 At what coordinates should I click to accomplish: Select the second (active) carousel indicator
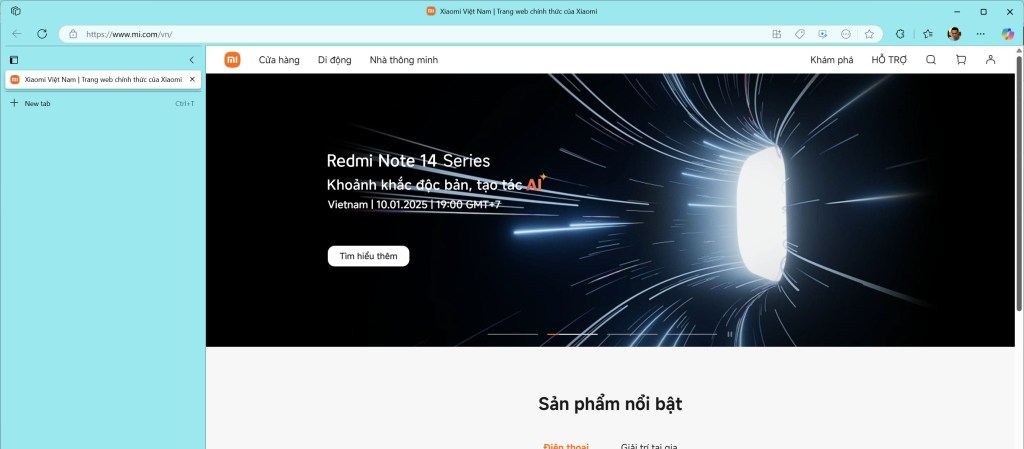click(572, 334)
